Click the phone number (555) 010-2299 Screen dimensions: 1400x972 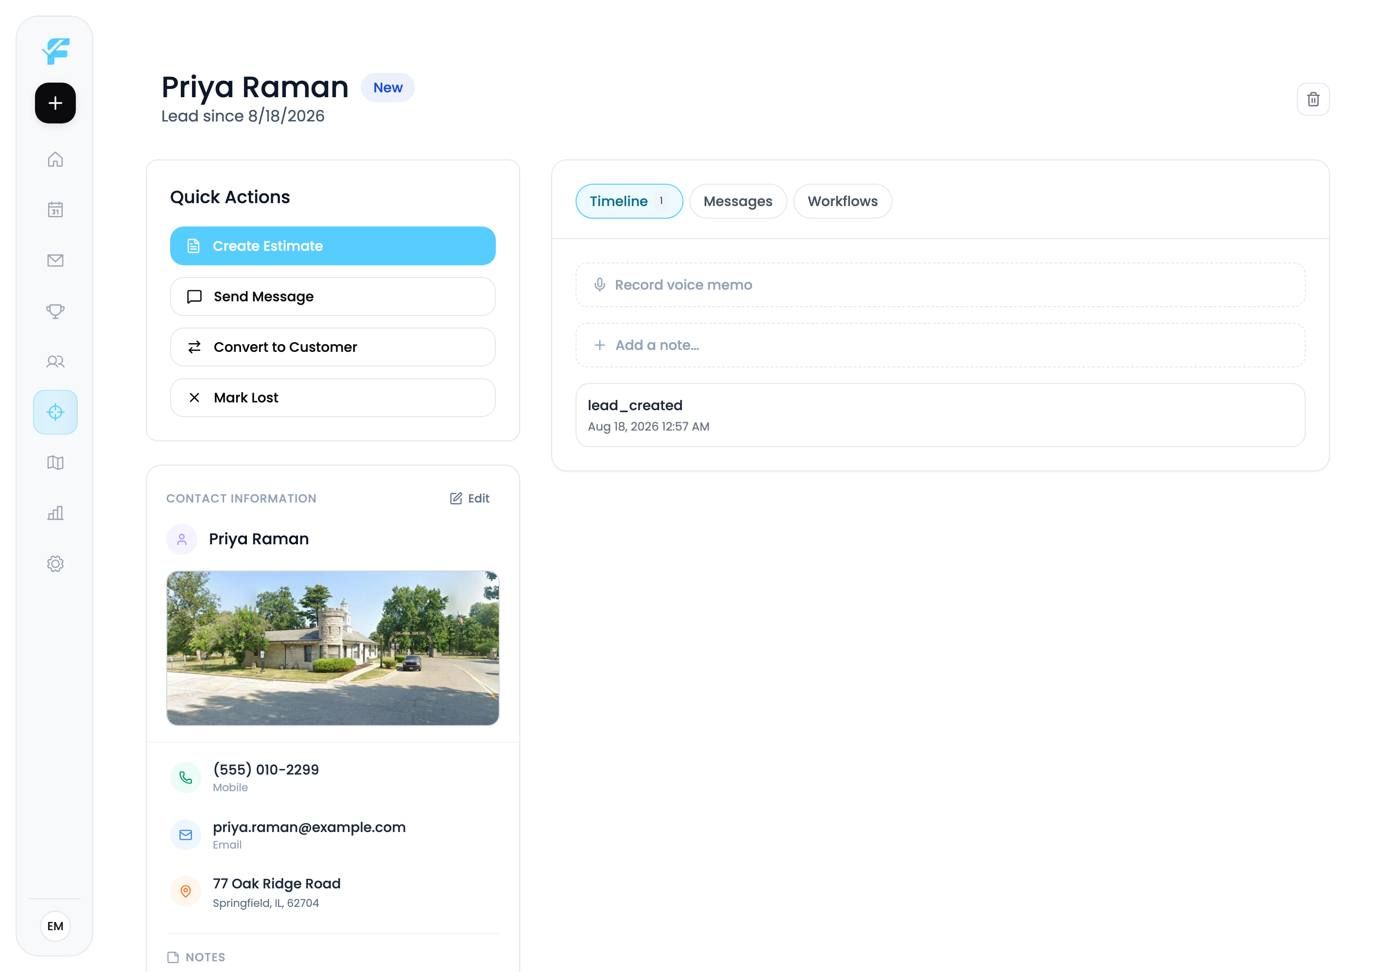tap(266, 770)
